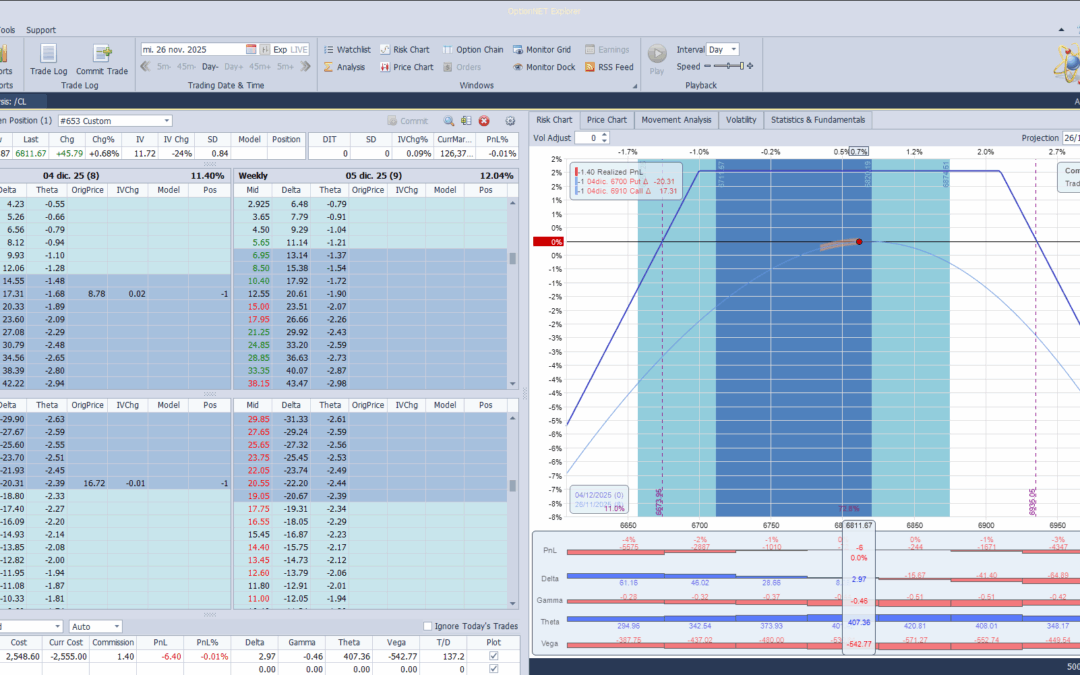Screen dimensions: 1080x675
Task: Open the position settings gear
Action: click(510, 121)
